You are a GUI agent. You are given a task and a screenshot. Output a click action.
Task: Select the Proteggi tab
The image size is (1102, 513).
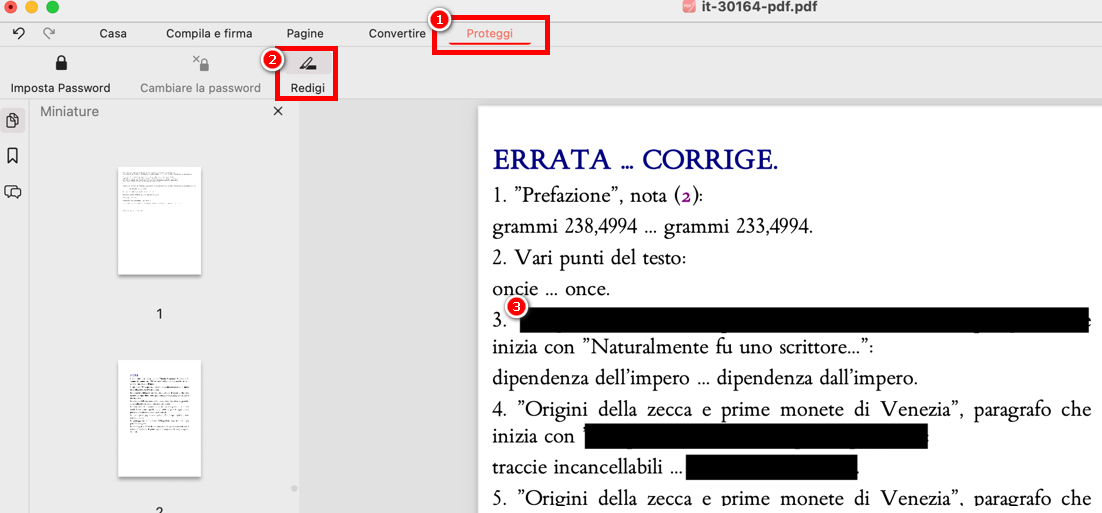pyautogui.click(x=490, y=33)
